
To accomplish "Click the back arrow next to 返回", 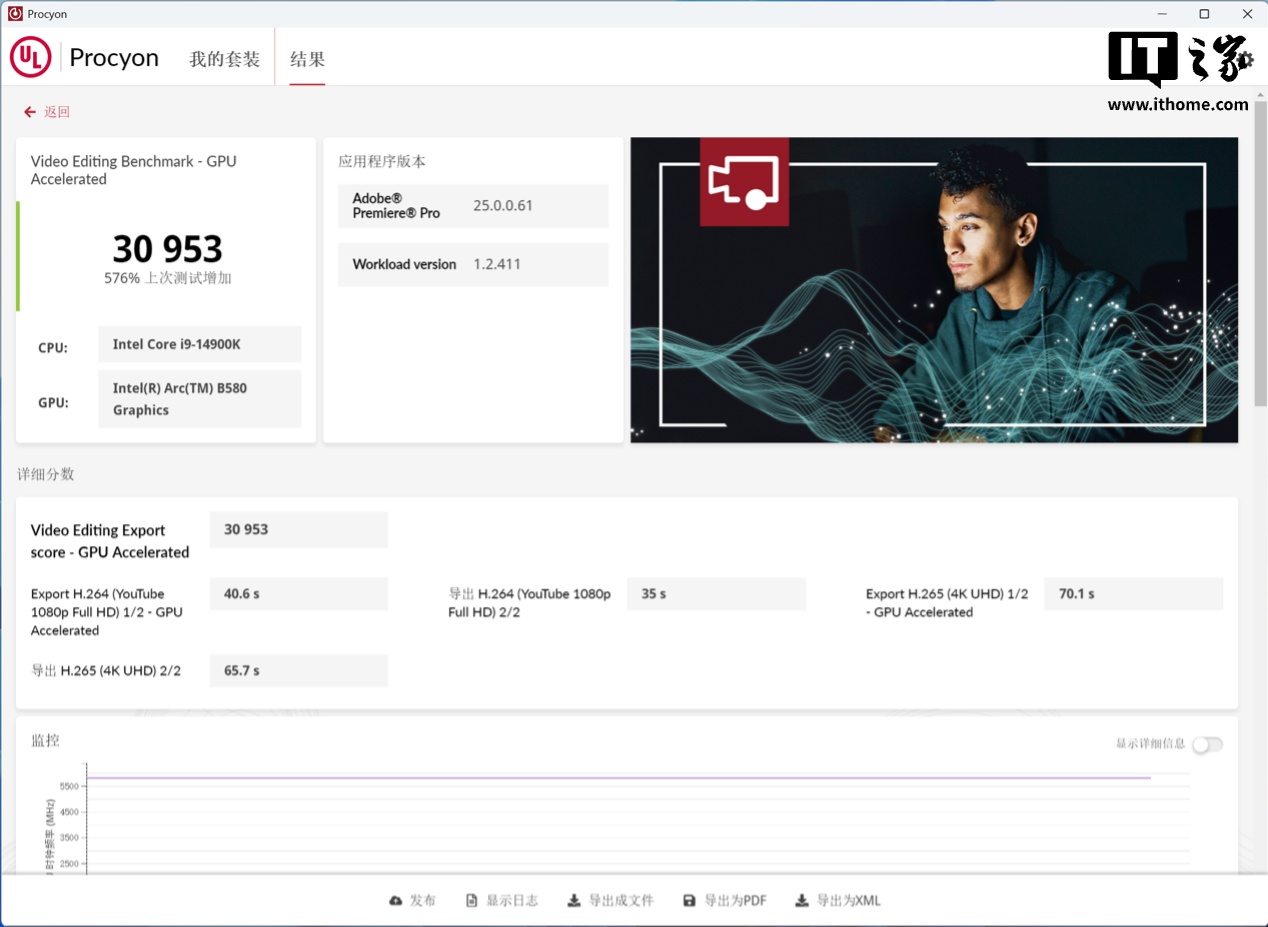I will pos(30,112).
